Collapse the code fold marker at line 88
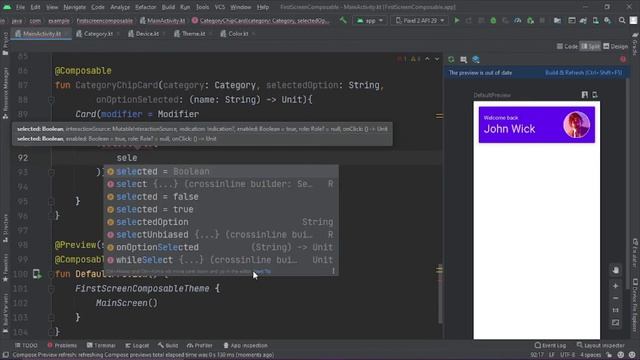The width and height of the screenshot is (640, 360). click(51, 100)
